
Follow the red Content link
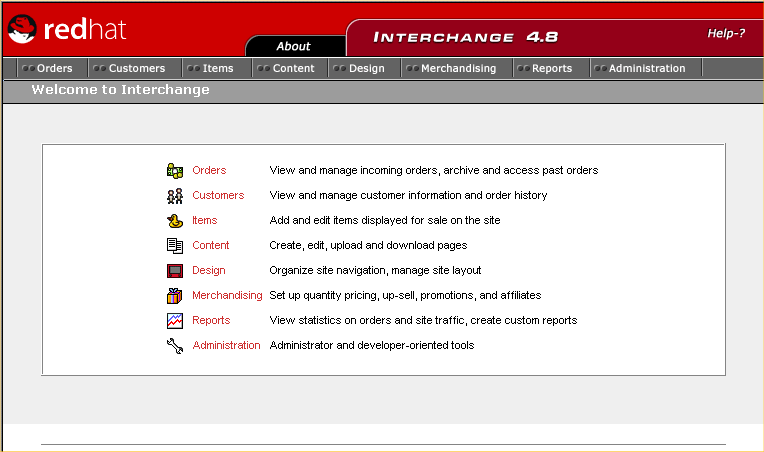(210, 245)
